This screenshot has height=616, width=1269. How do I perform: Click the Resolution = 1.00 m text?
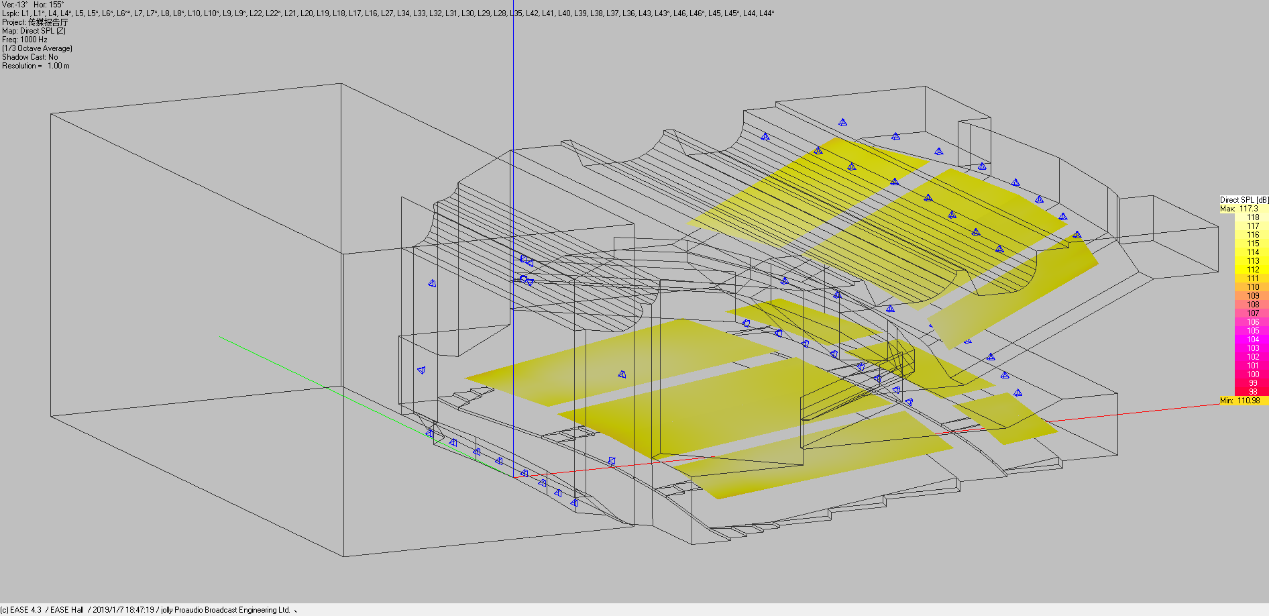(x=36, y=66)
